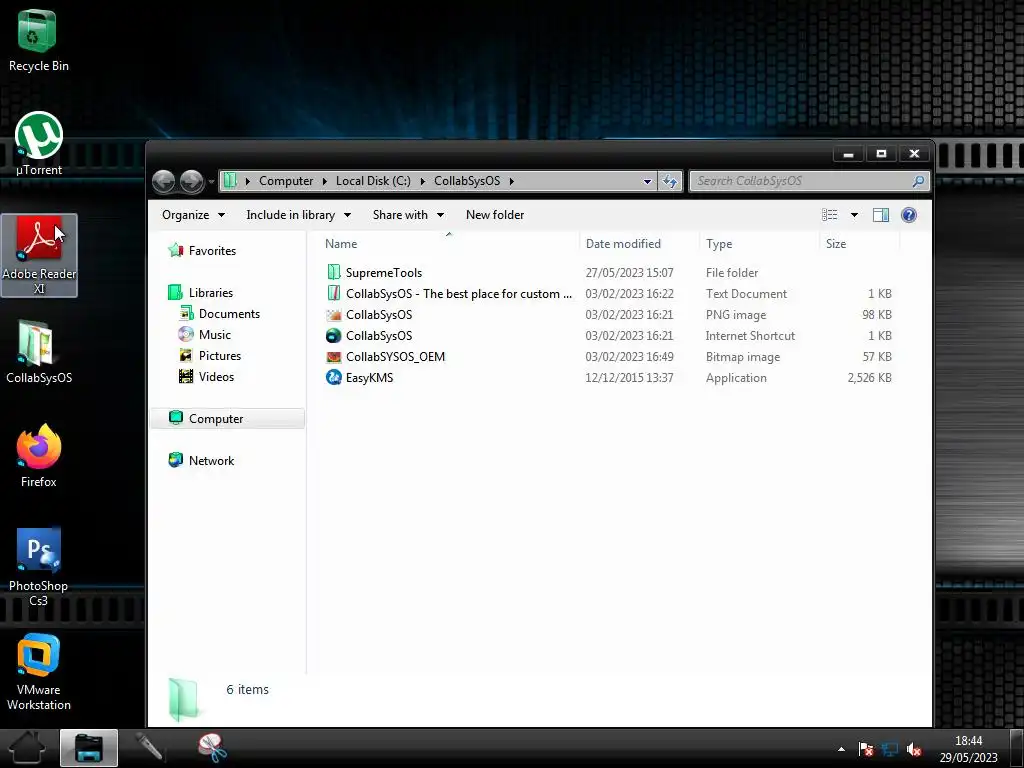Open the view options dropdown arrow
The image size is (1024, 768).
point(854,215)
